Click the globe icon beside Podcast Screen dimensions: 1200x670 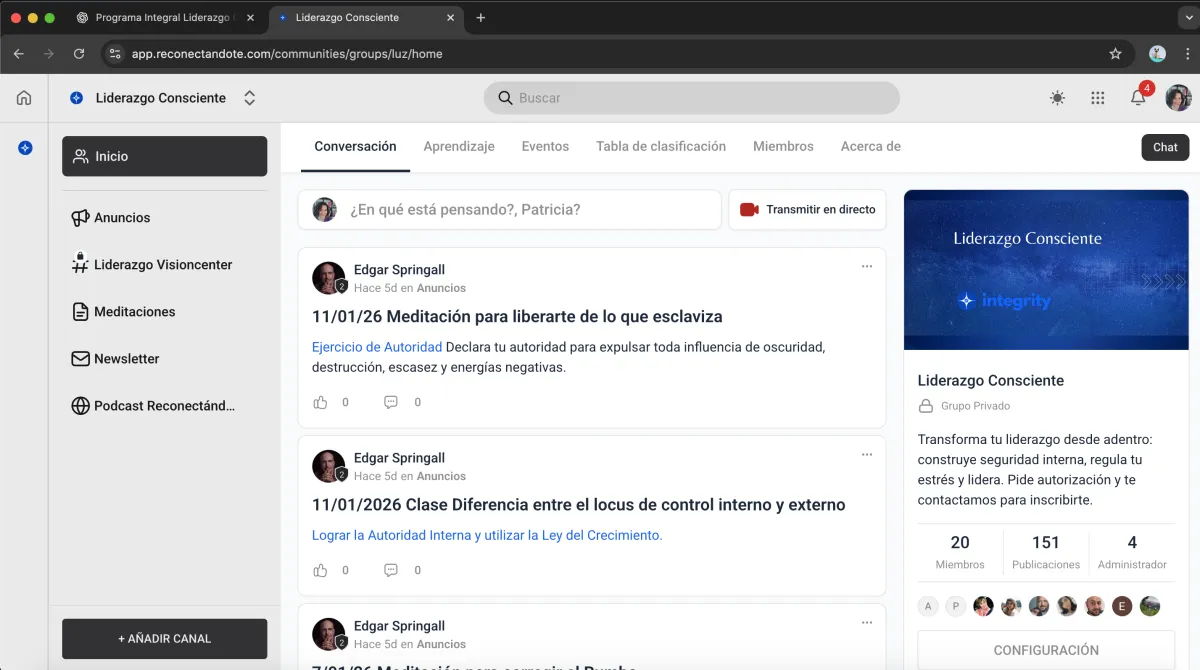[80, 406]
